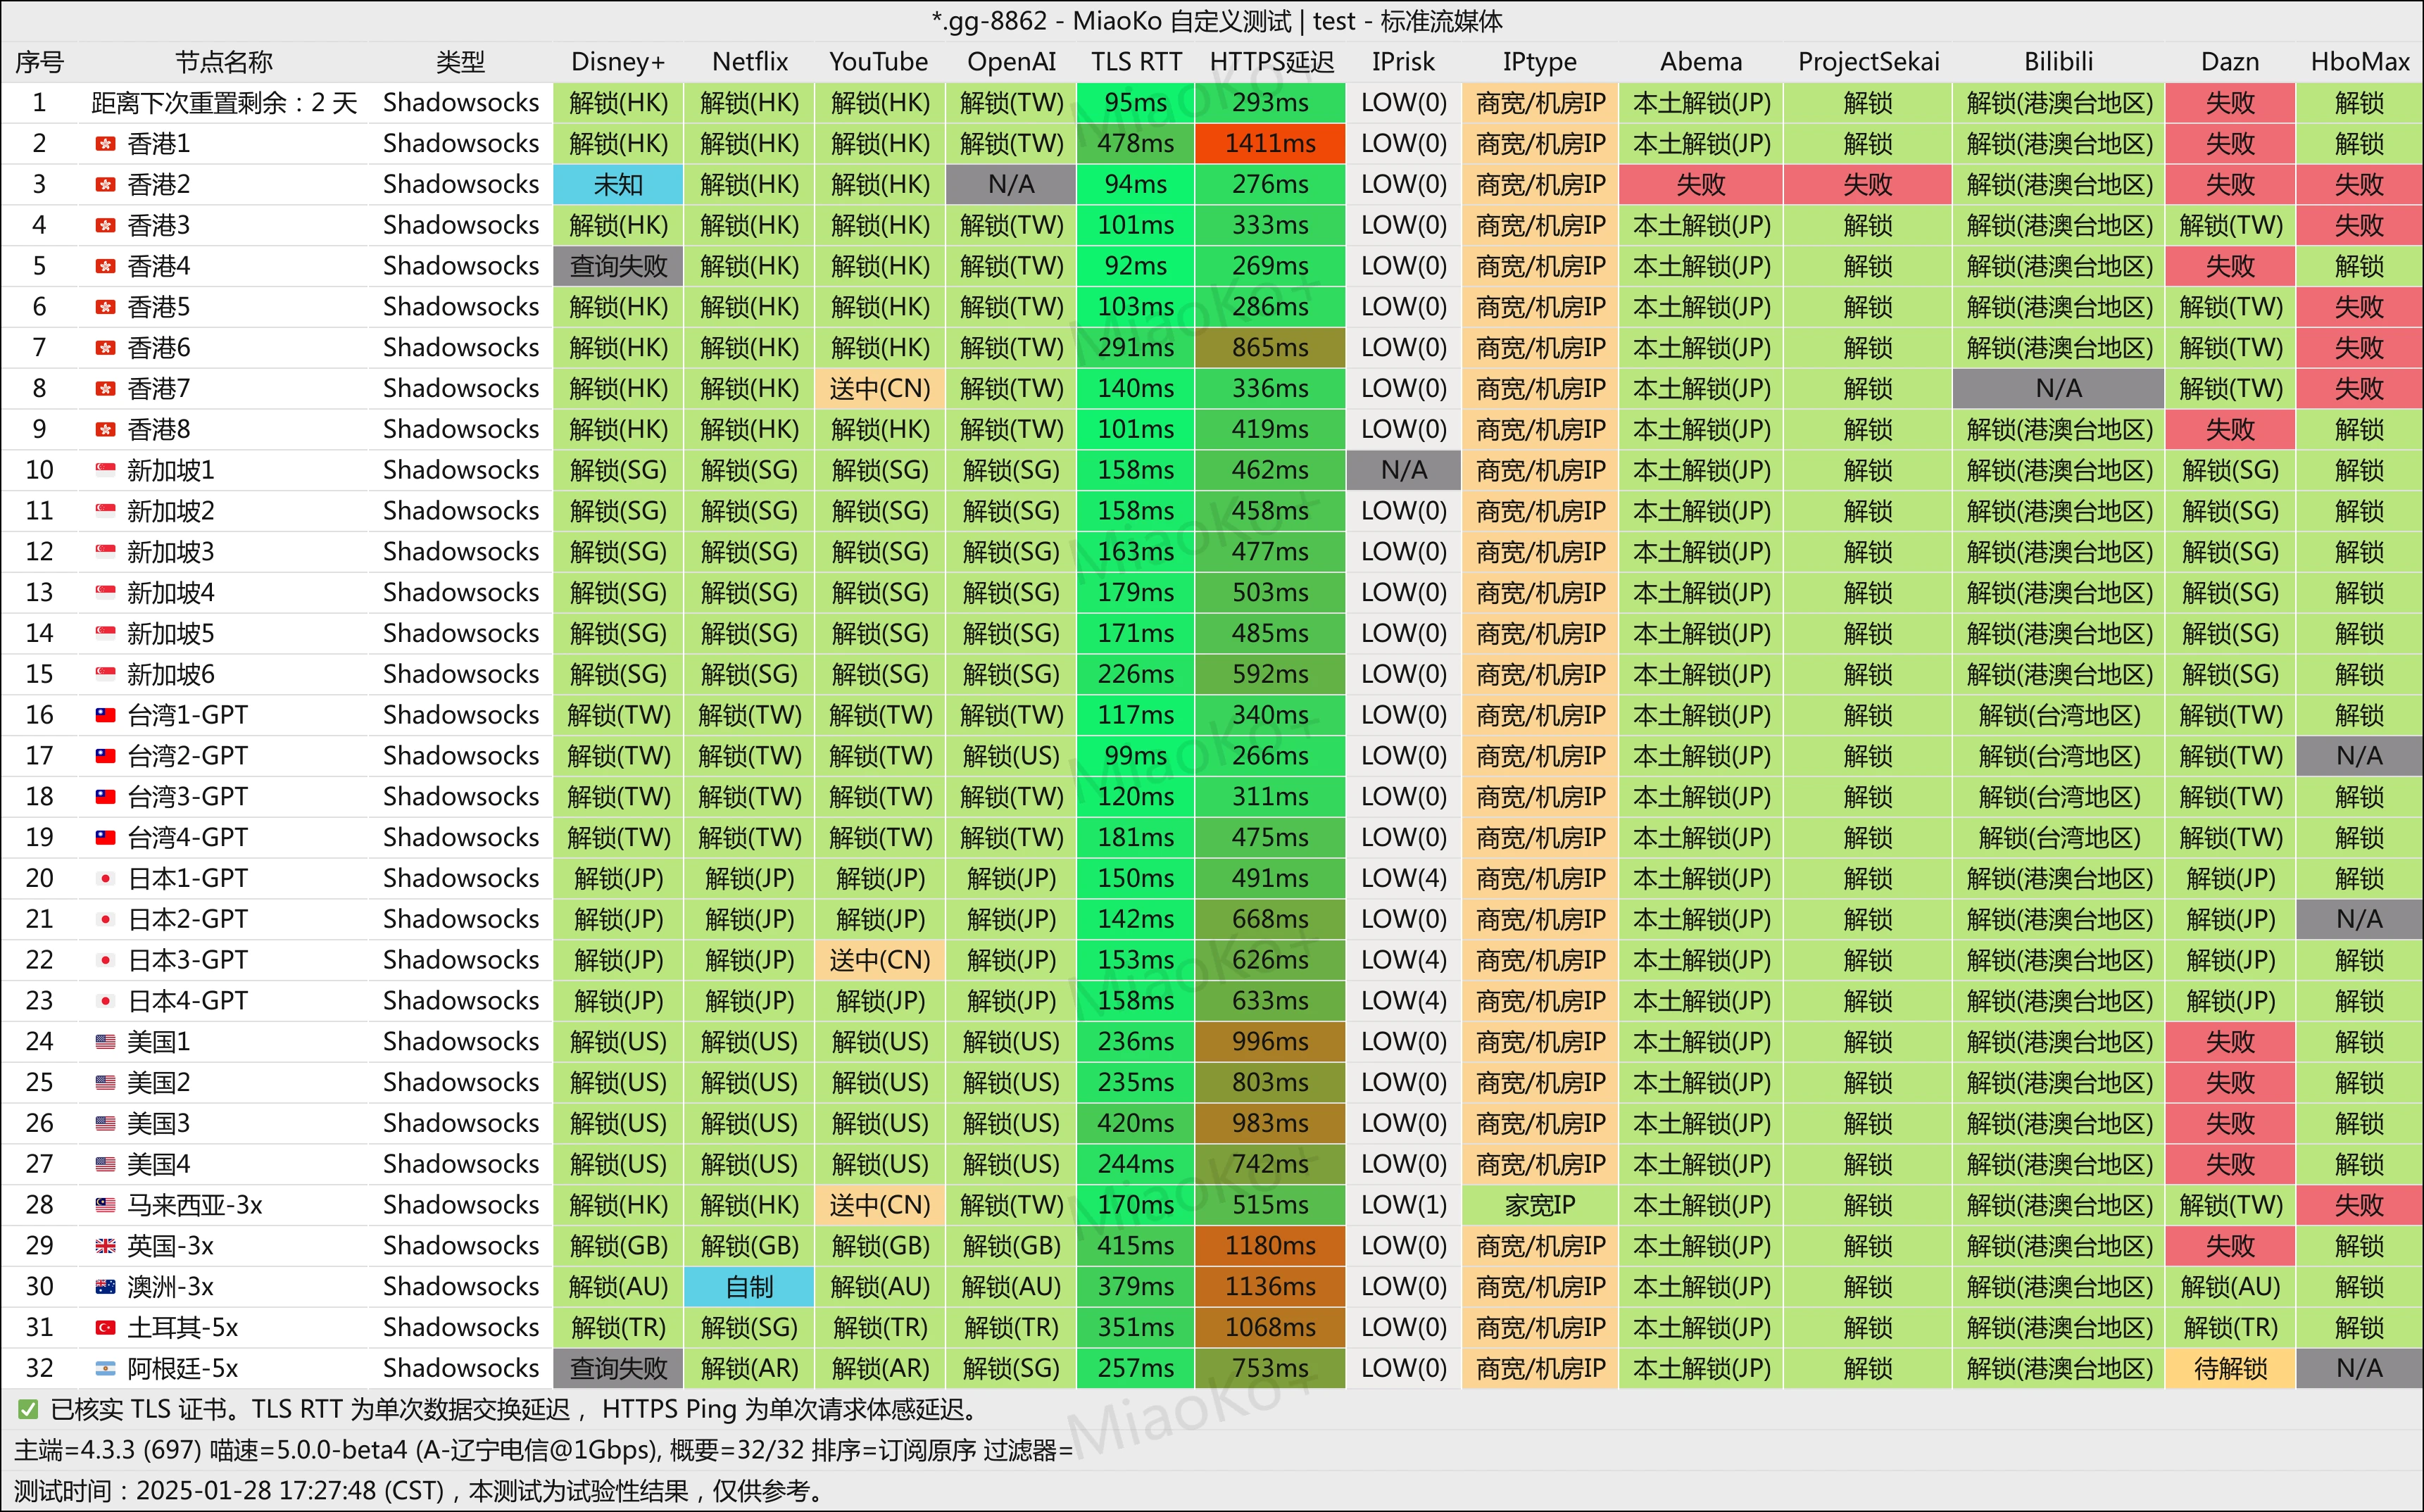Viewport: 2424px width, 1512px height.
Task: Click the Hong Kong flag beside 香港8
Action: [105, 430]
